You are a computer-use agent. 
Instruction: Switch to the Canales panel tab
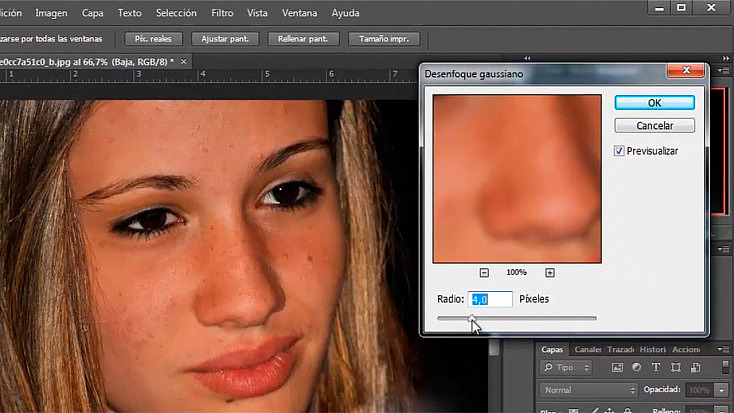tap(587, 349)
